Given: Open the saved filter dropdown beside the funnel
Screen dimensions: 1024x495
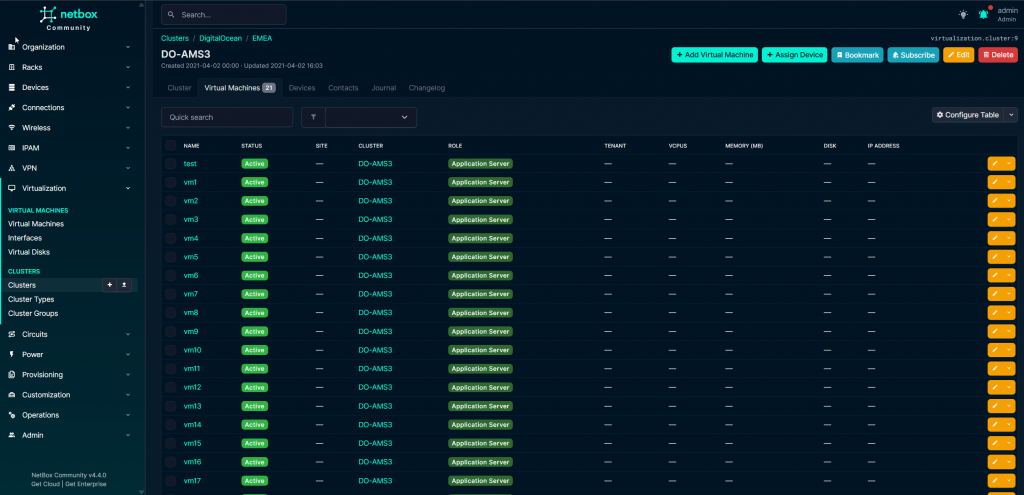Looking at the screenshot, I should coord(371,117).
